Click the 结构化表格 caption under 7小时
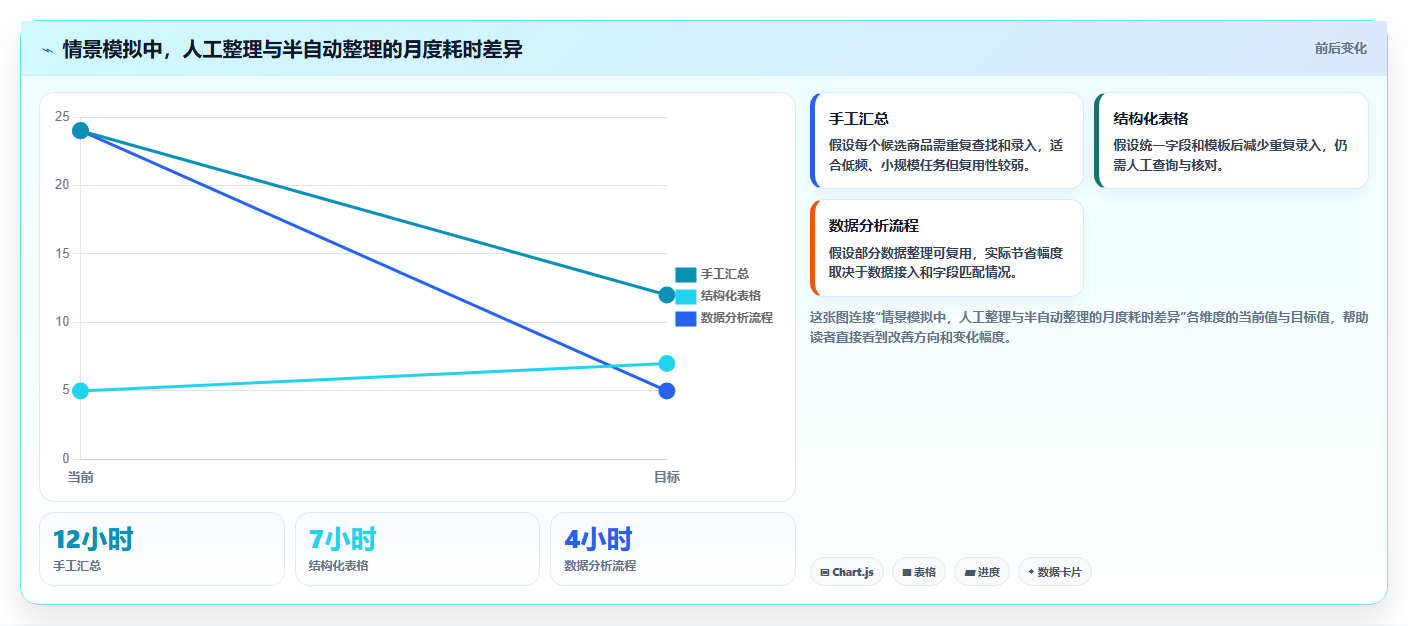The width and height of the screenshot is (1408, 626). coord(339,566)
